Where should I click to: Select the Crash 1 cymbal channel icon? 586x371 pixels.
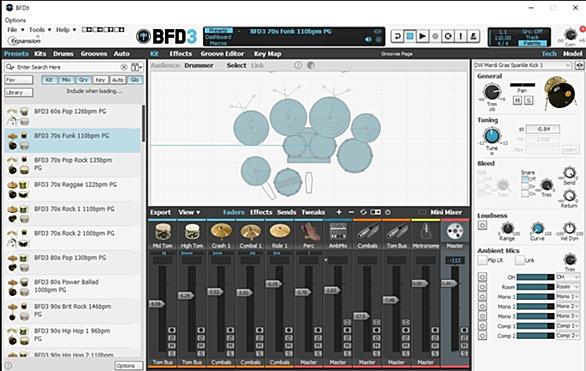[221, 232]
